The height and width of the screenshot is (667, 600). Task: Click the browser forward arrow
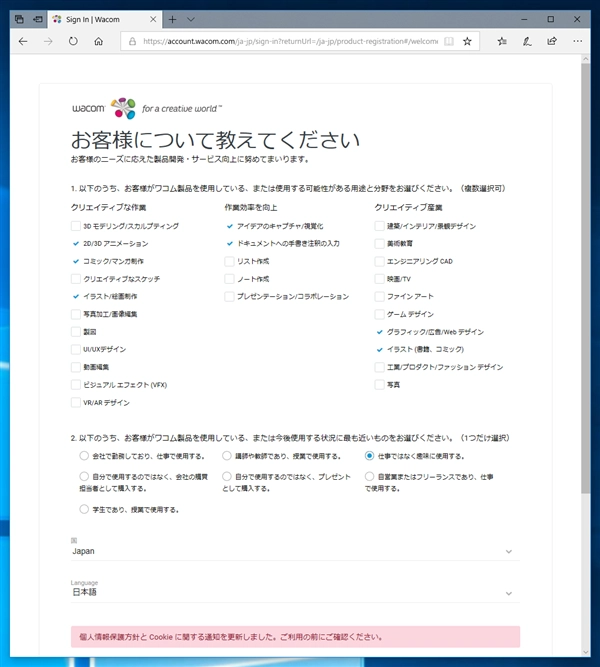[x=48, y=41]
